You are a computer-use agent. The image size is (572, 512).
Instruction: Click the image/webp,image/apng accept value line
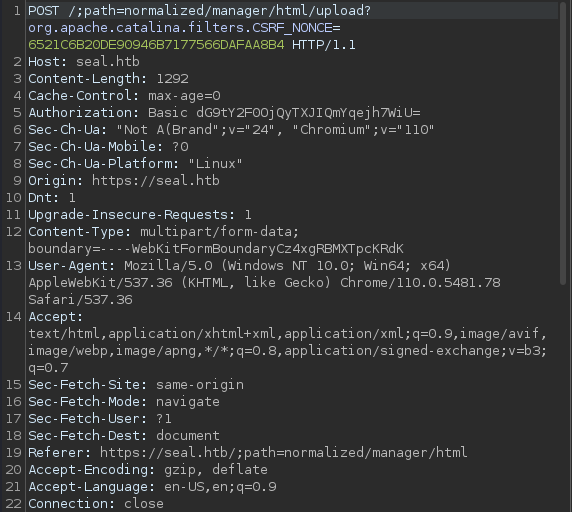(287, 350)
